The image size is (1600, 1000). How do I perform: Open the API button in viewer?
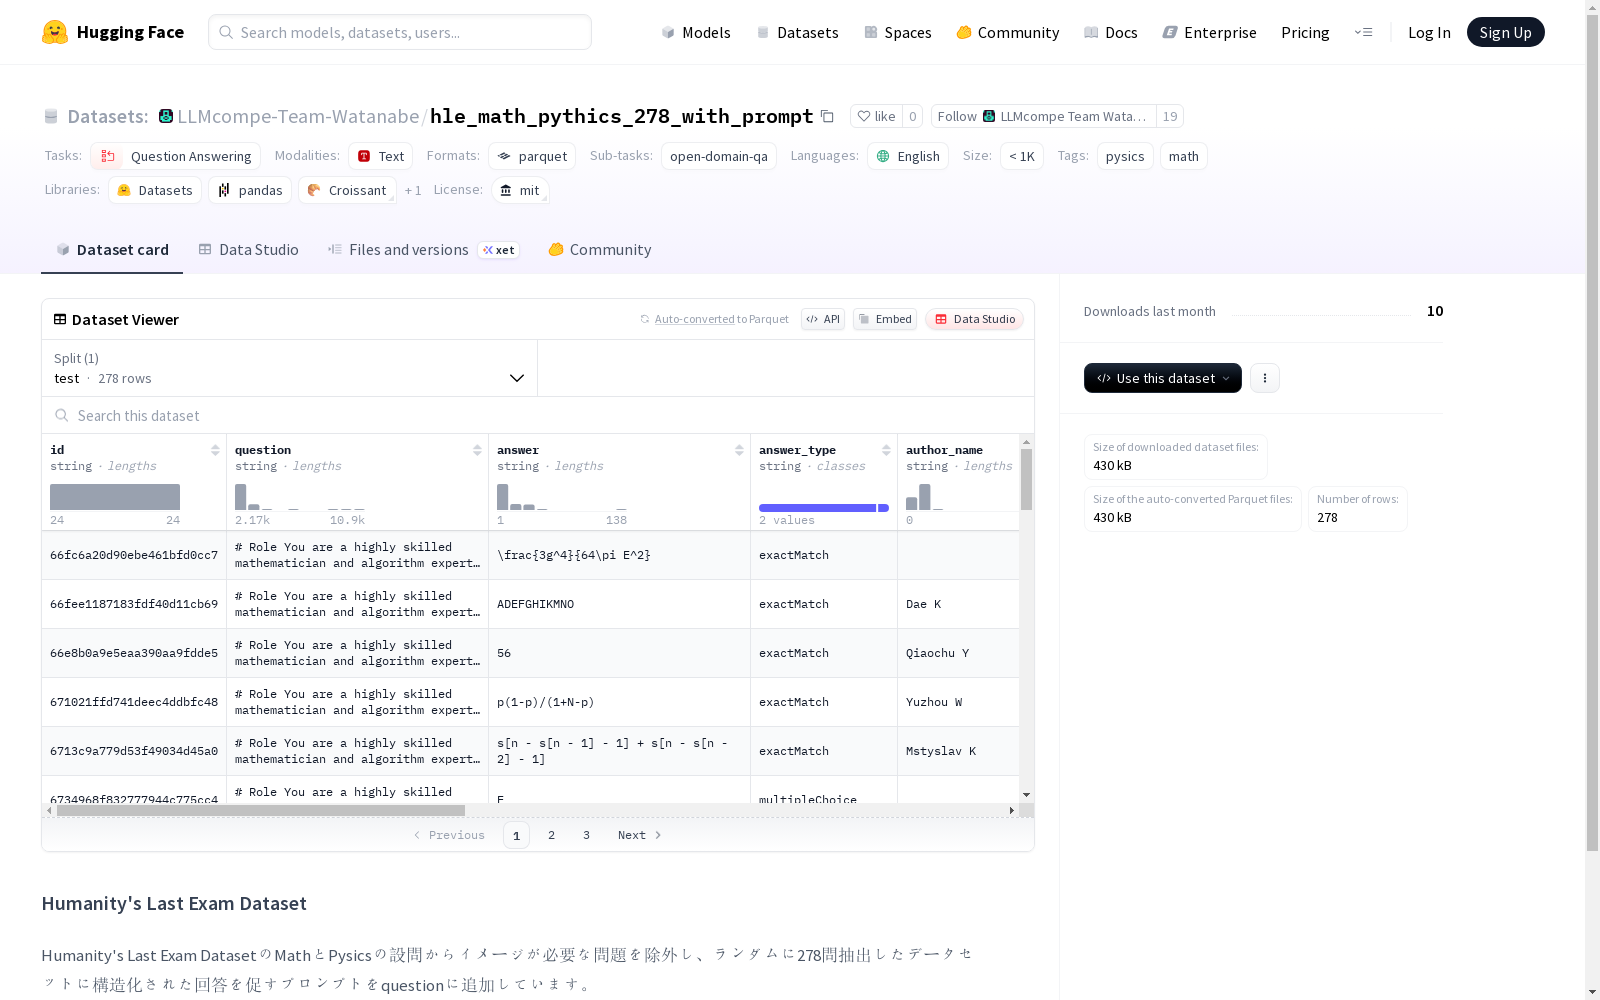coord(823,319)
